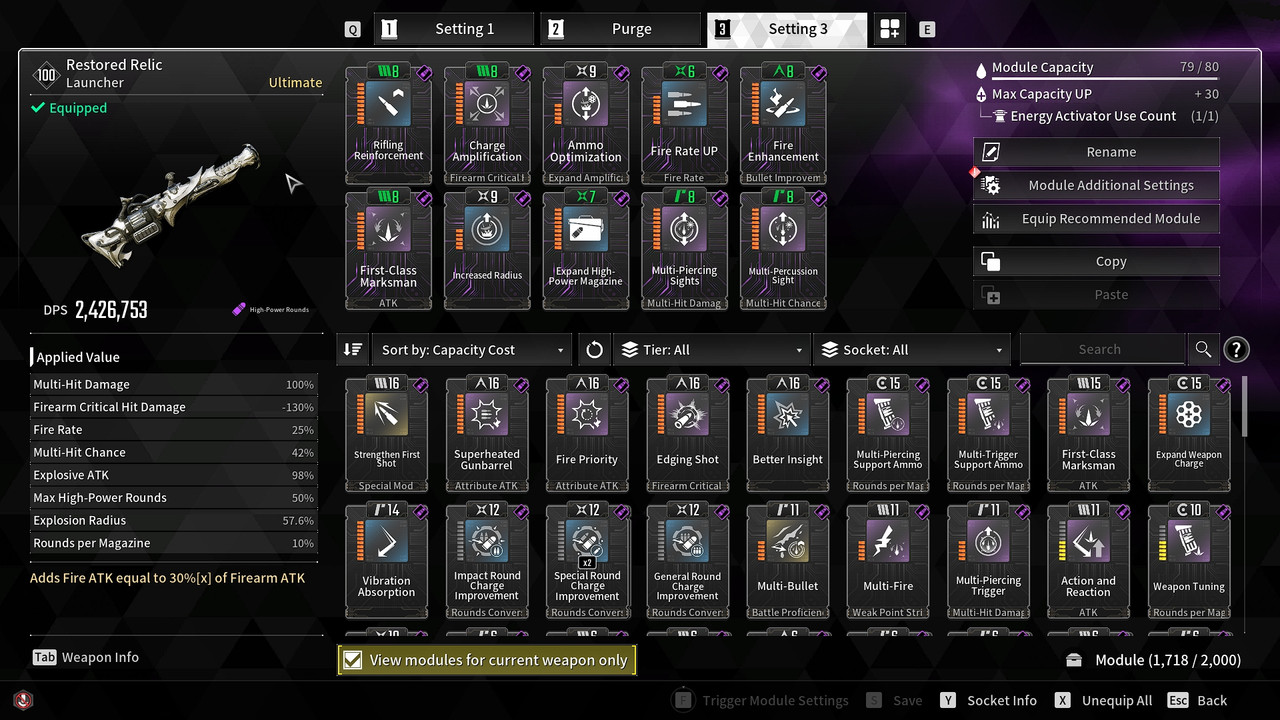Click the add new setting preset icon

[890, 29]
